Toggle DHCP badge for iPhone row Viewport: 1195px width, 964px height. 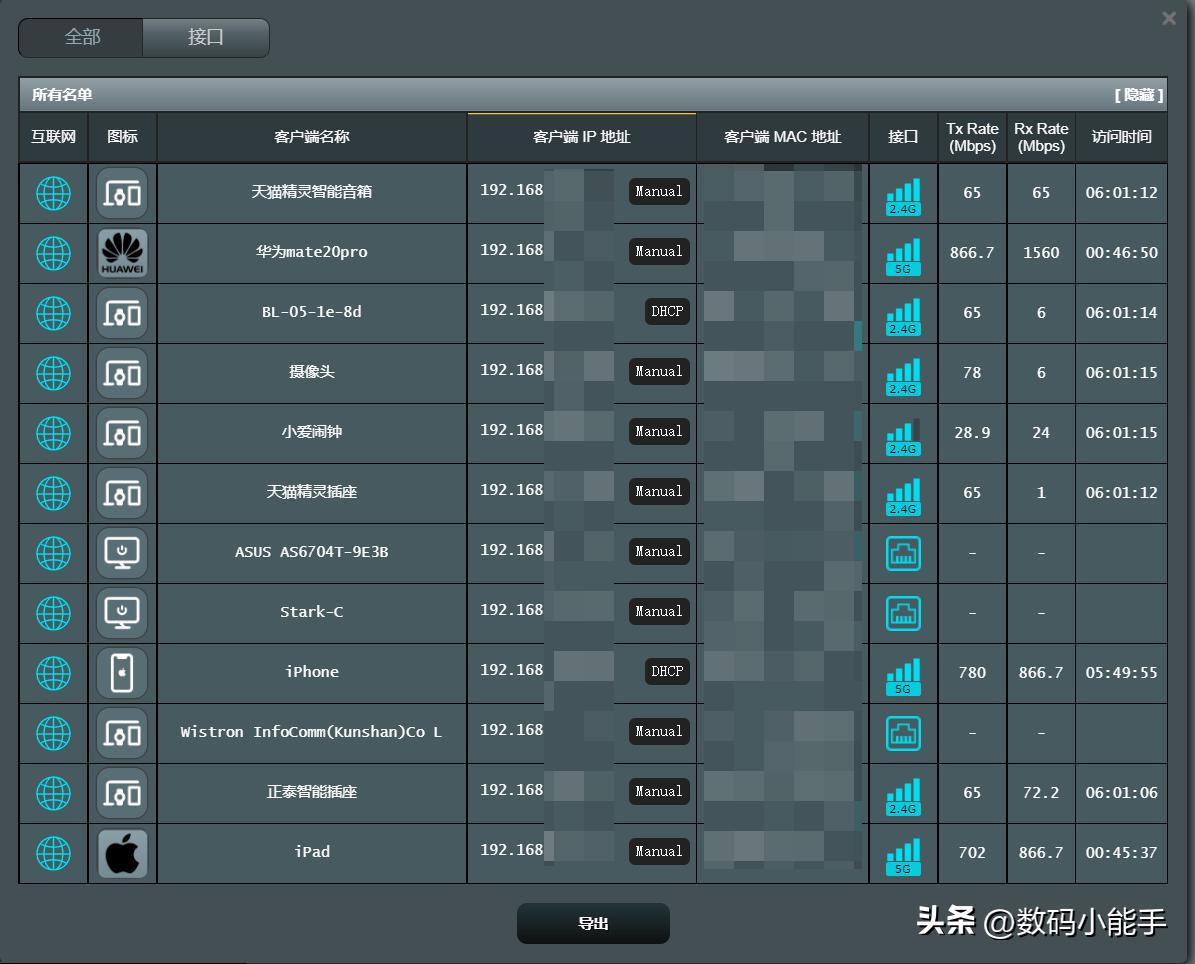pos(667,671)
